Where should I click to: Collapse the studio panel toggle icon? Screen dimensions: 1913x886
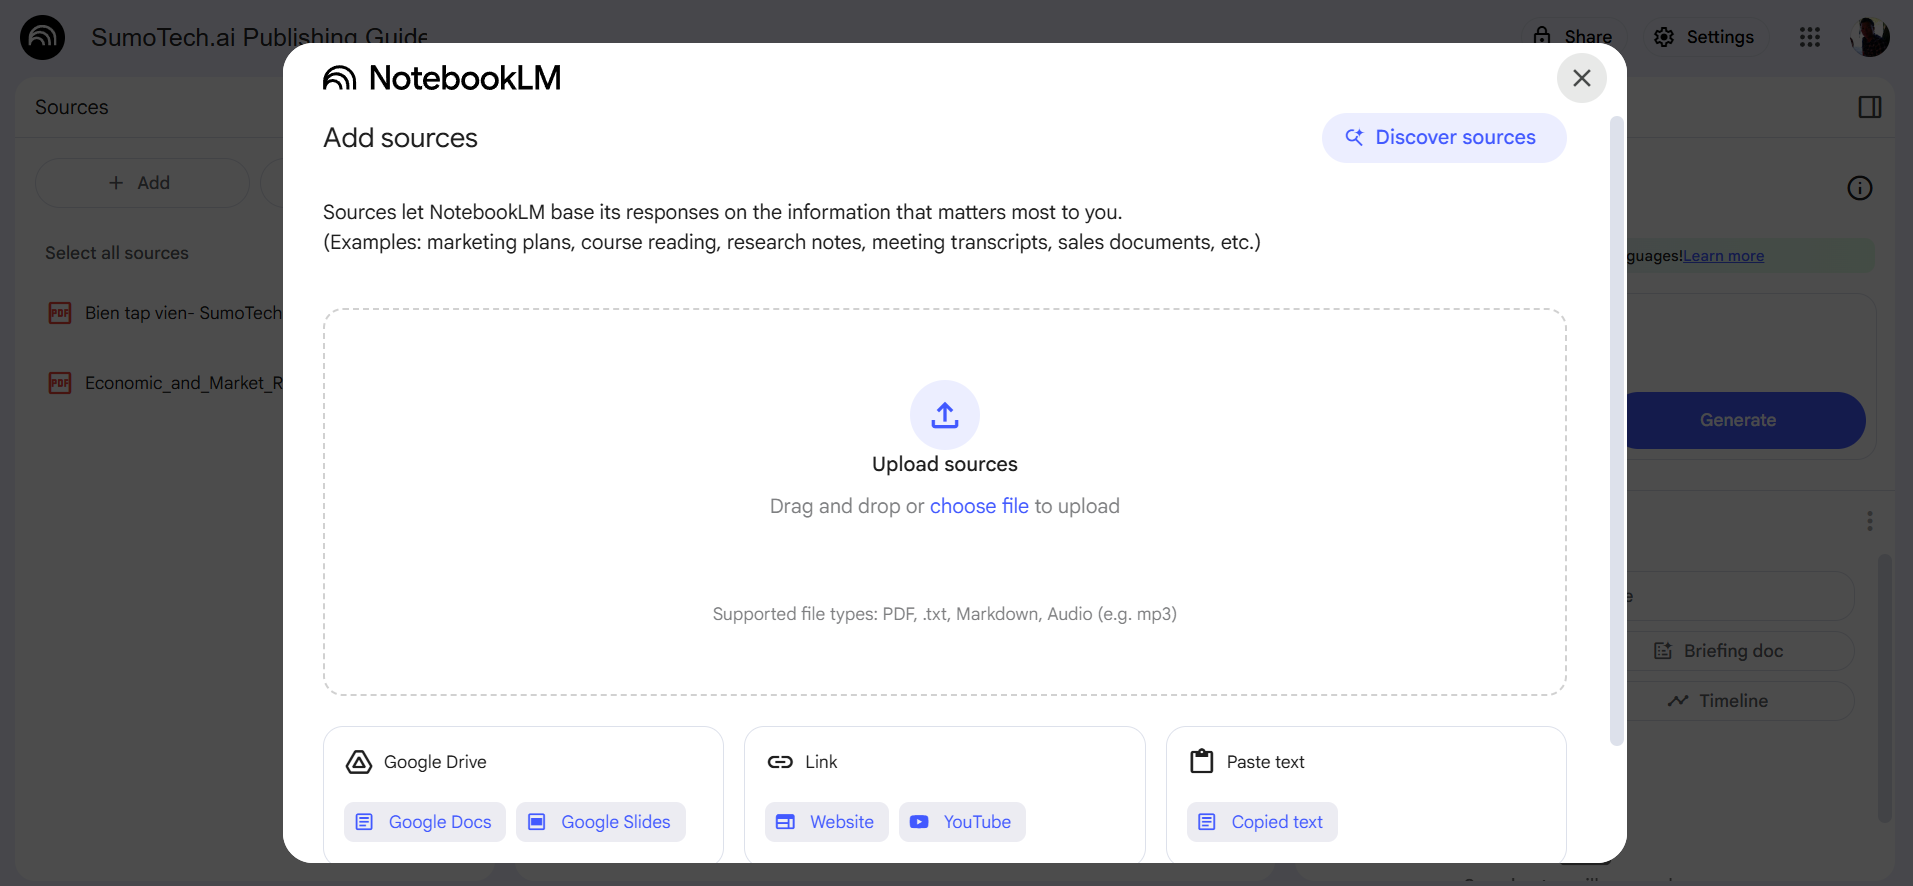point(1870,107)
